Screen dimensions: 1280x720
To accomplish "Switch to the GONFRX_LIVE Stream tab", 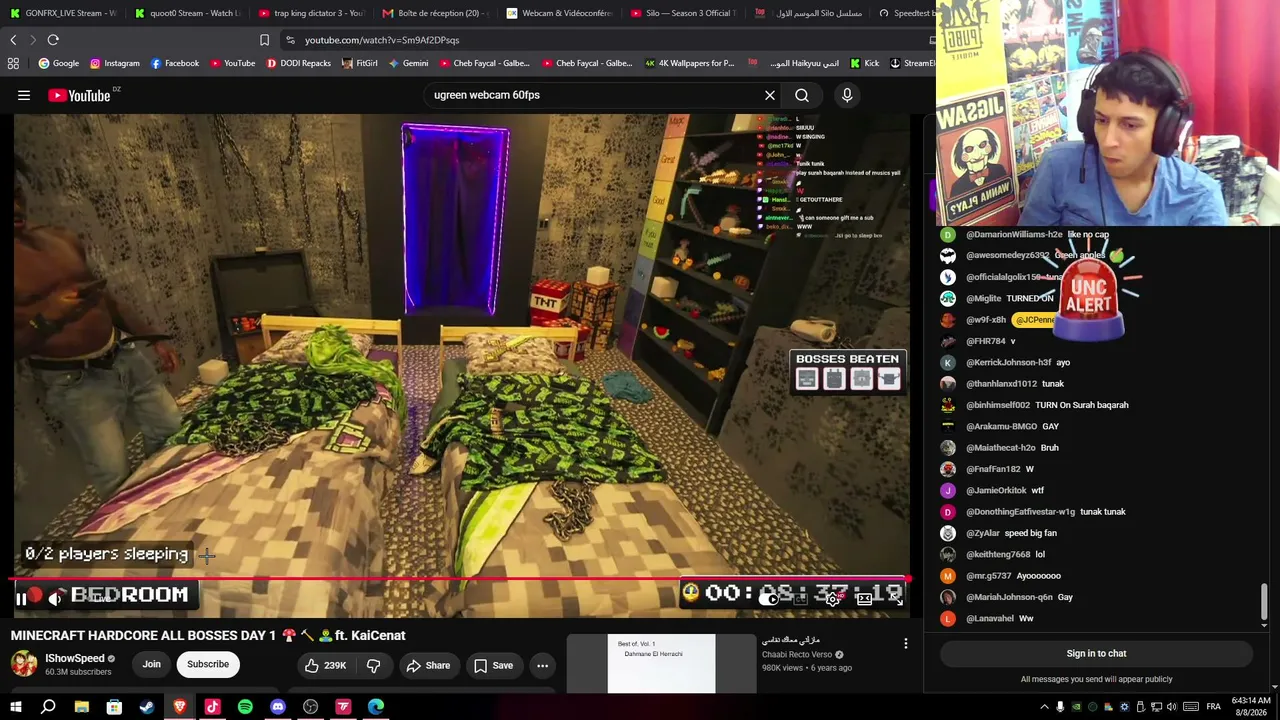I will click(x=63, y=13).
